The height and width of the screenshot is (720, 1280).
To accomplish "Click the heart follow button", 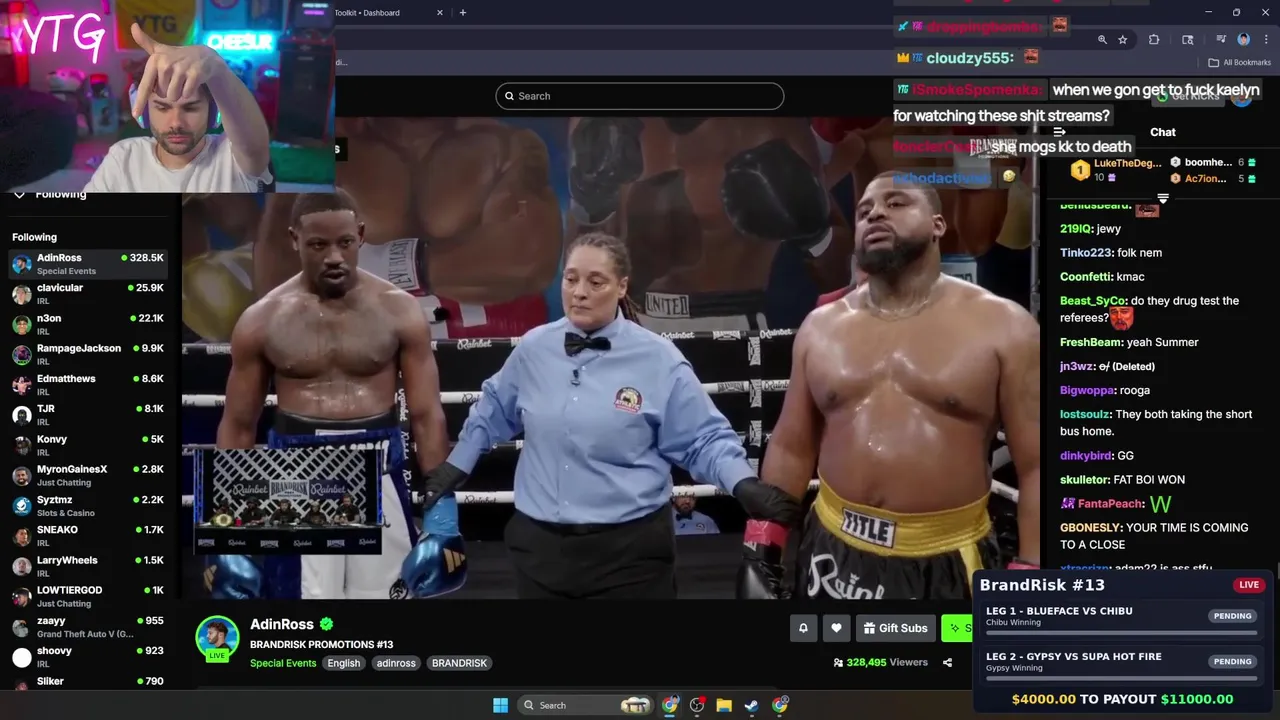I will tap(837, 628).
